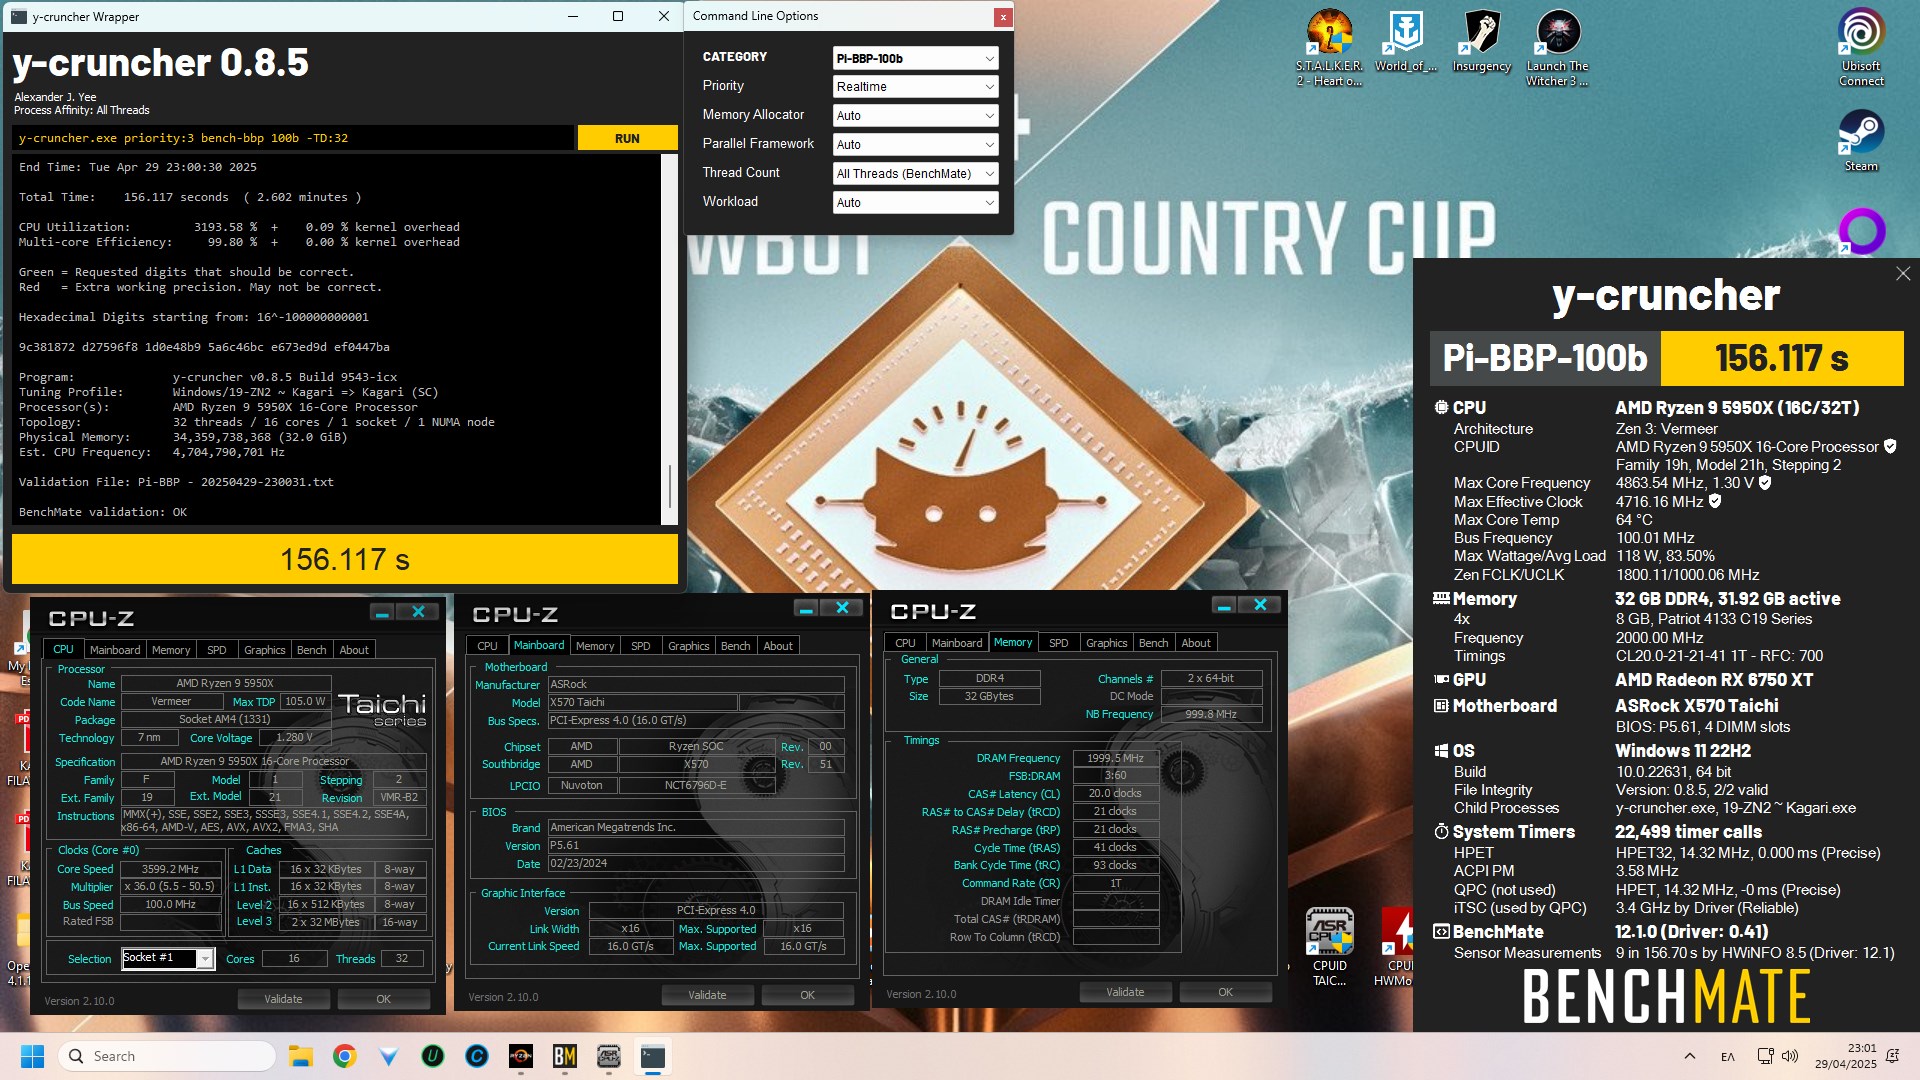Open the purple ring desktop icon below Steam
The height and width of the screenshot is (1080, 1920).
[x=1861, y=231]
